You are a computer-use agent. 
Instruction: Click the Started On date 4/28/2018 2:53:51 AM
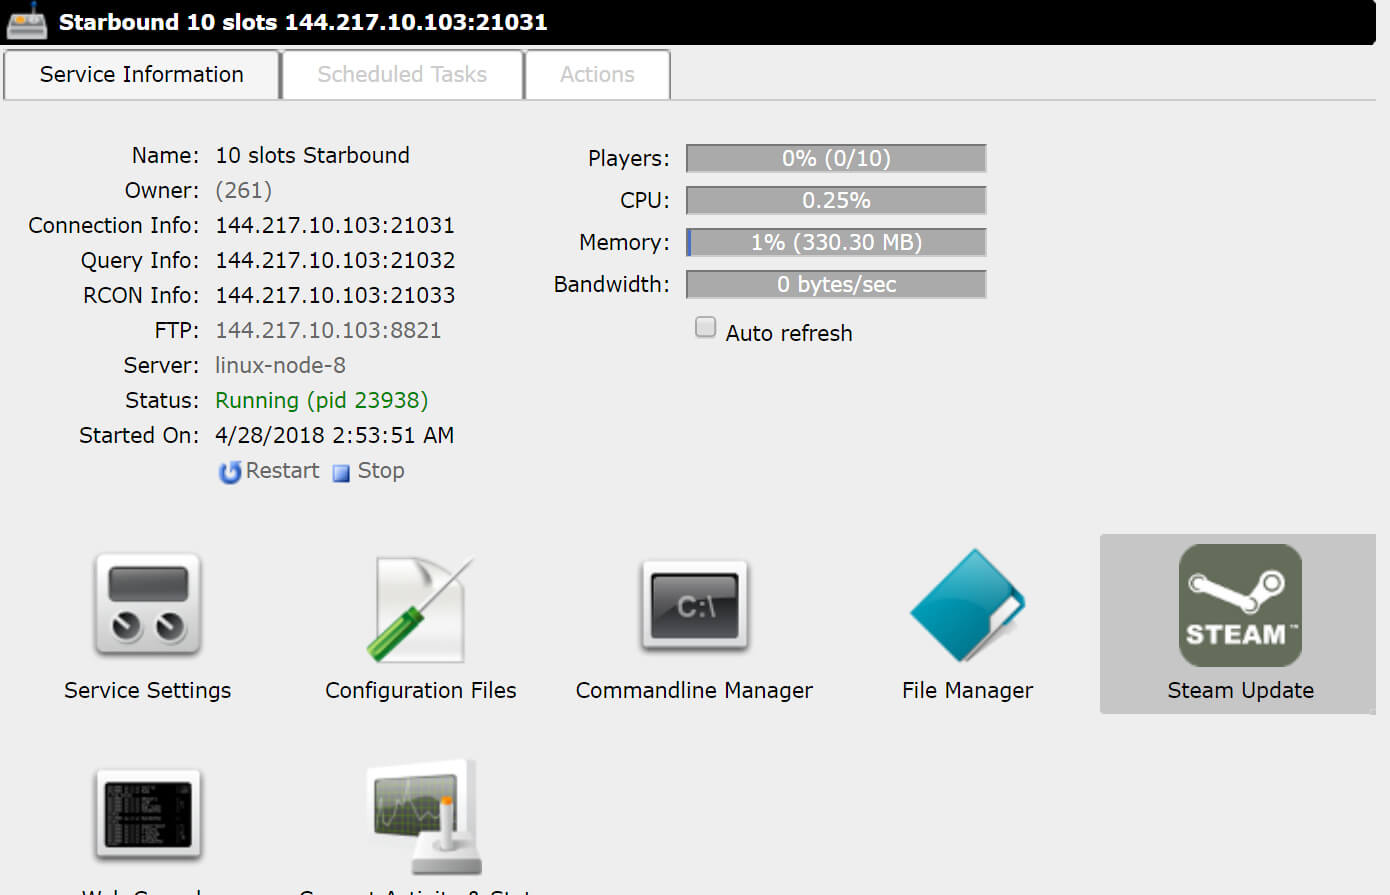pos(334,435)
